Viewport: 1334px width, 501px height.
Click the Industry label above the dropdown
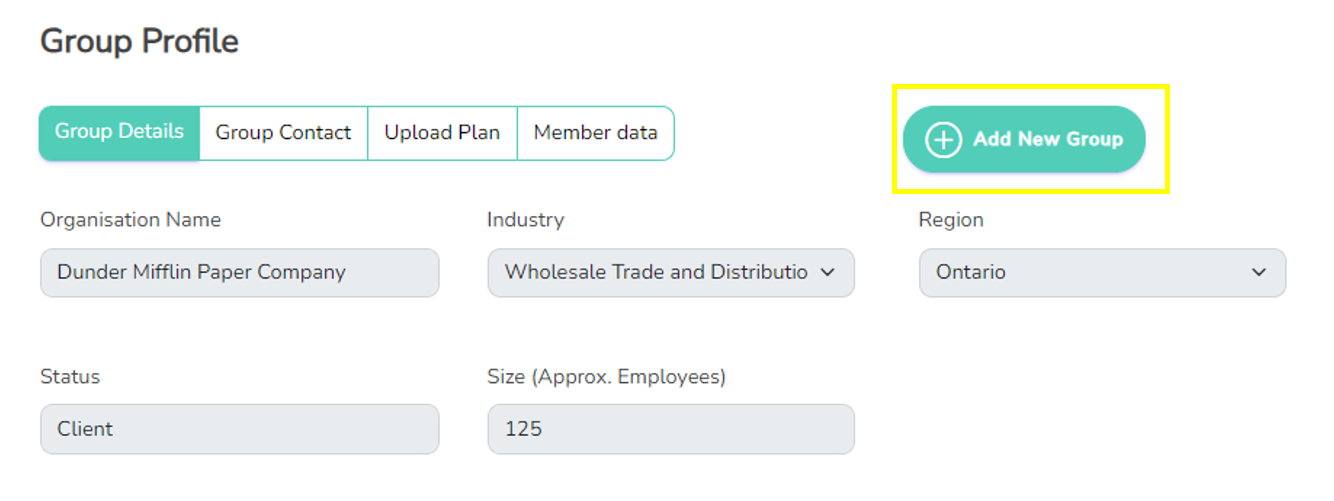[x=526, y=220]
